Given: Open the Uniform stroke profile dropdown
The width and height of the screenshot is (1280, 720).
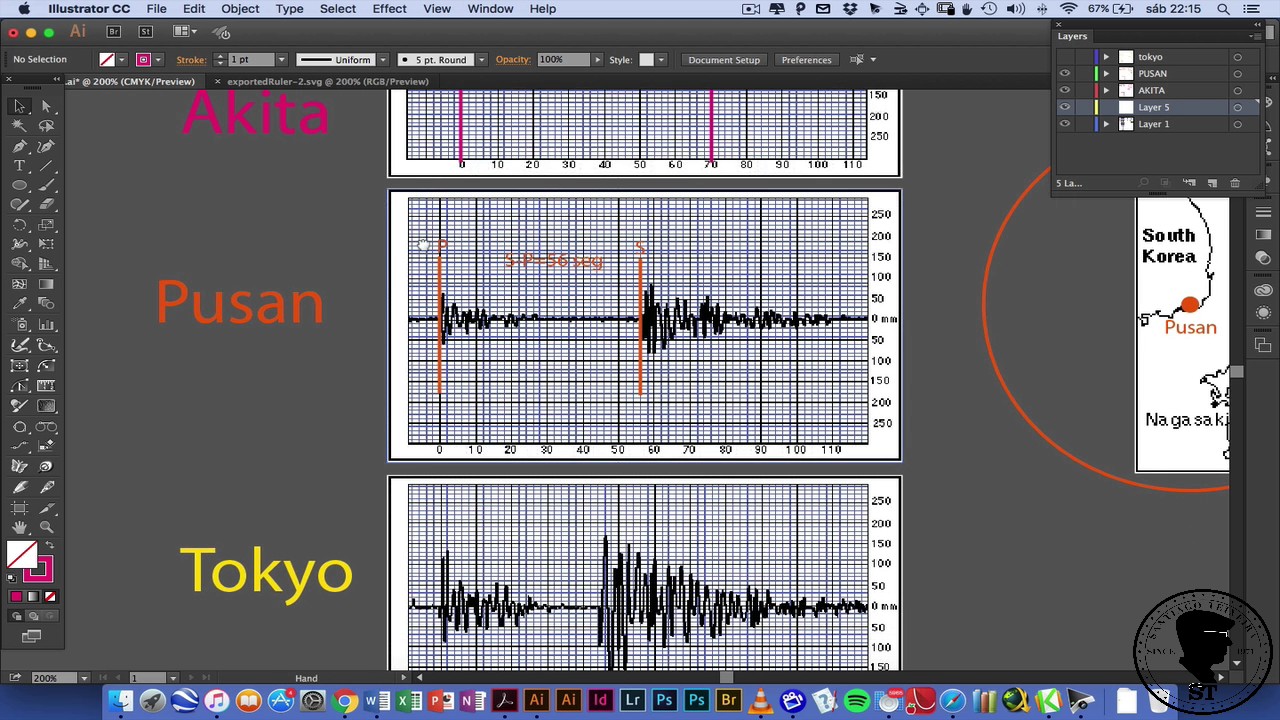Looking at the screenshot, I should pos(381,60).
